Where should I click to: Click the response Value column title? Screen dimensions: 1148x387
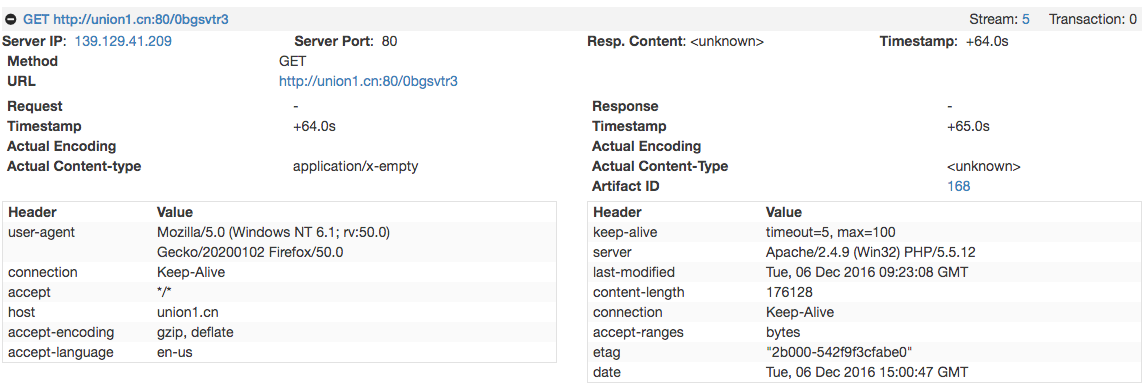[x=783, y=213]
